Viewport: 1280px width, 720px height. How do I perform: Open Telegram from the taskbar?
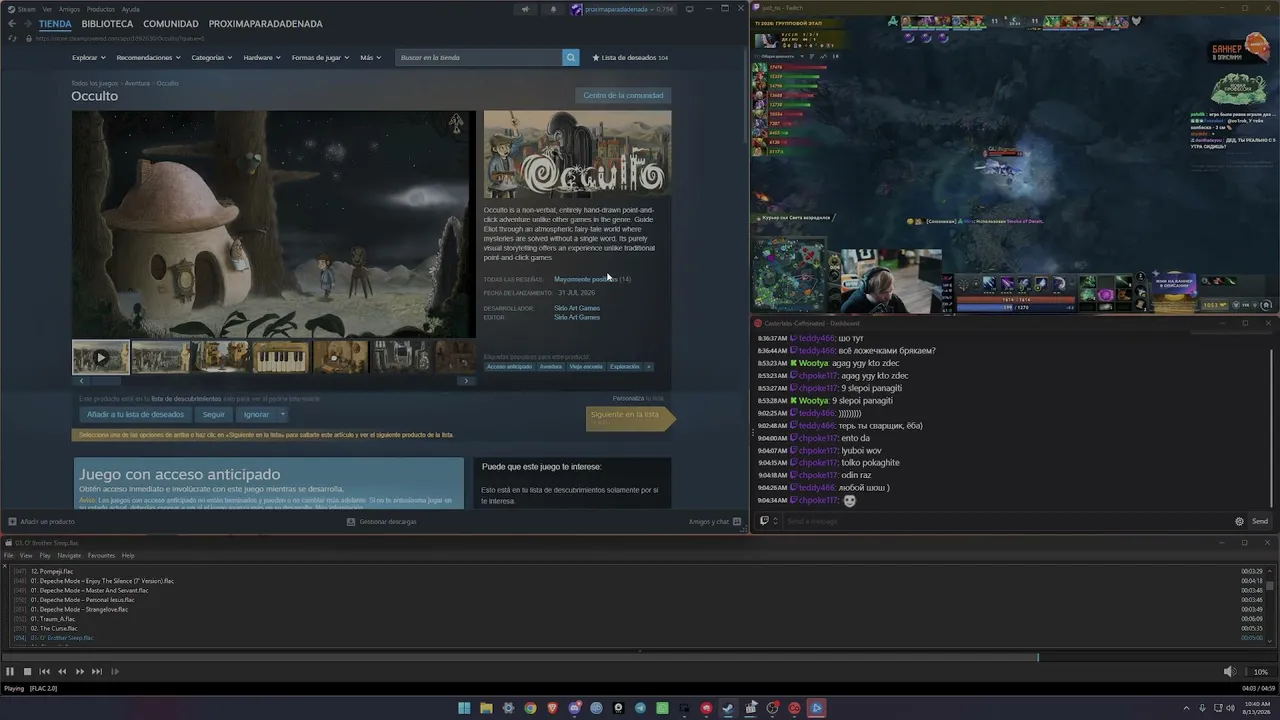tap(640, 708)
